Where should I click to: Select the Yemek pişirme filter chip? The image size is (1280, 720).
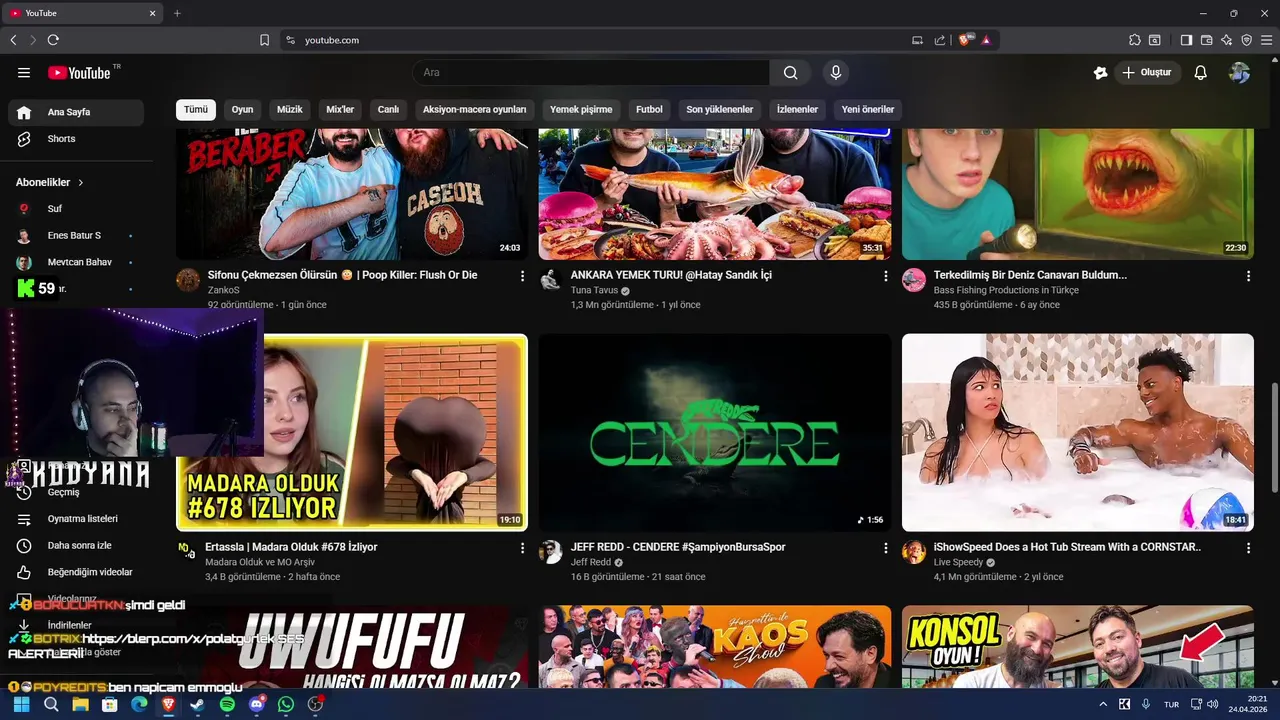coord(581,110)
